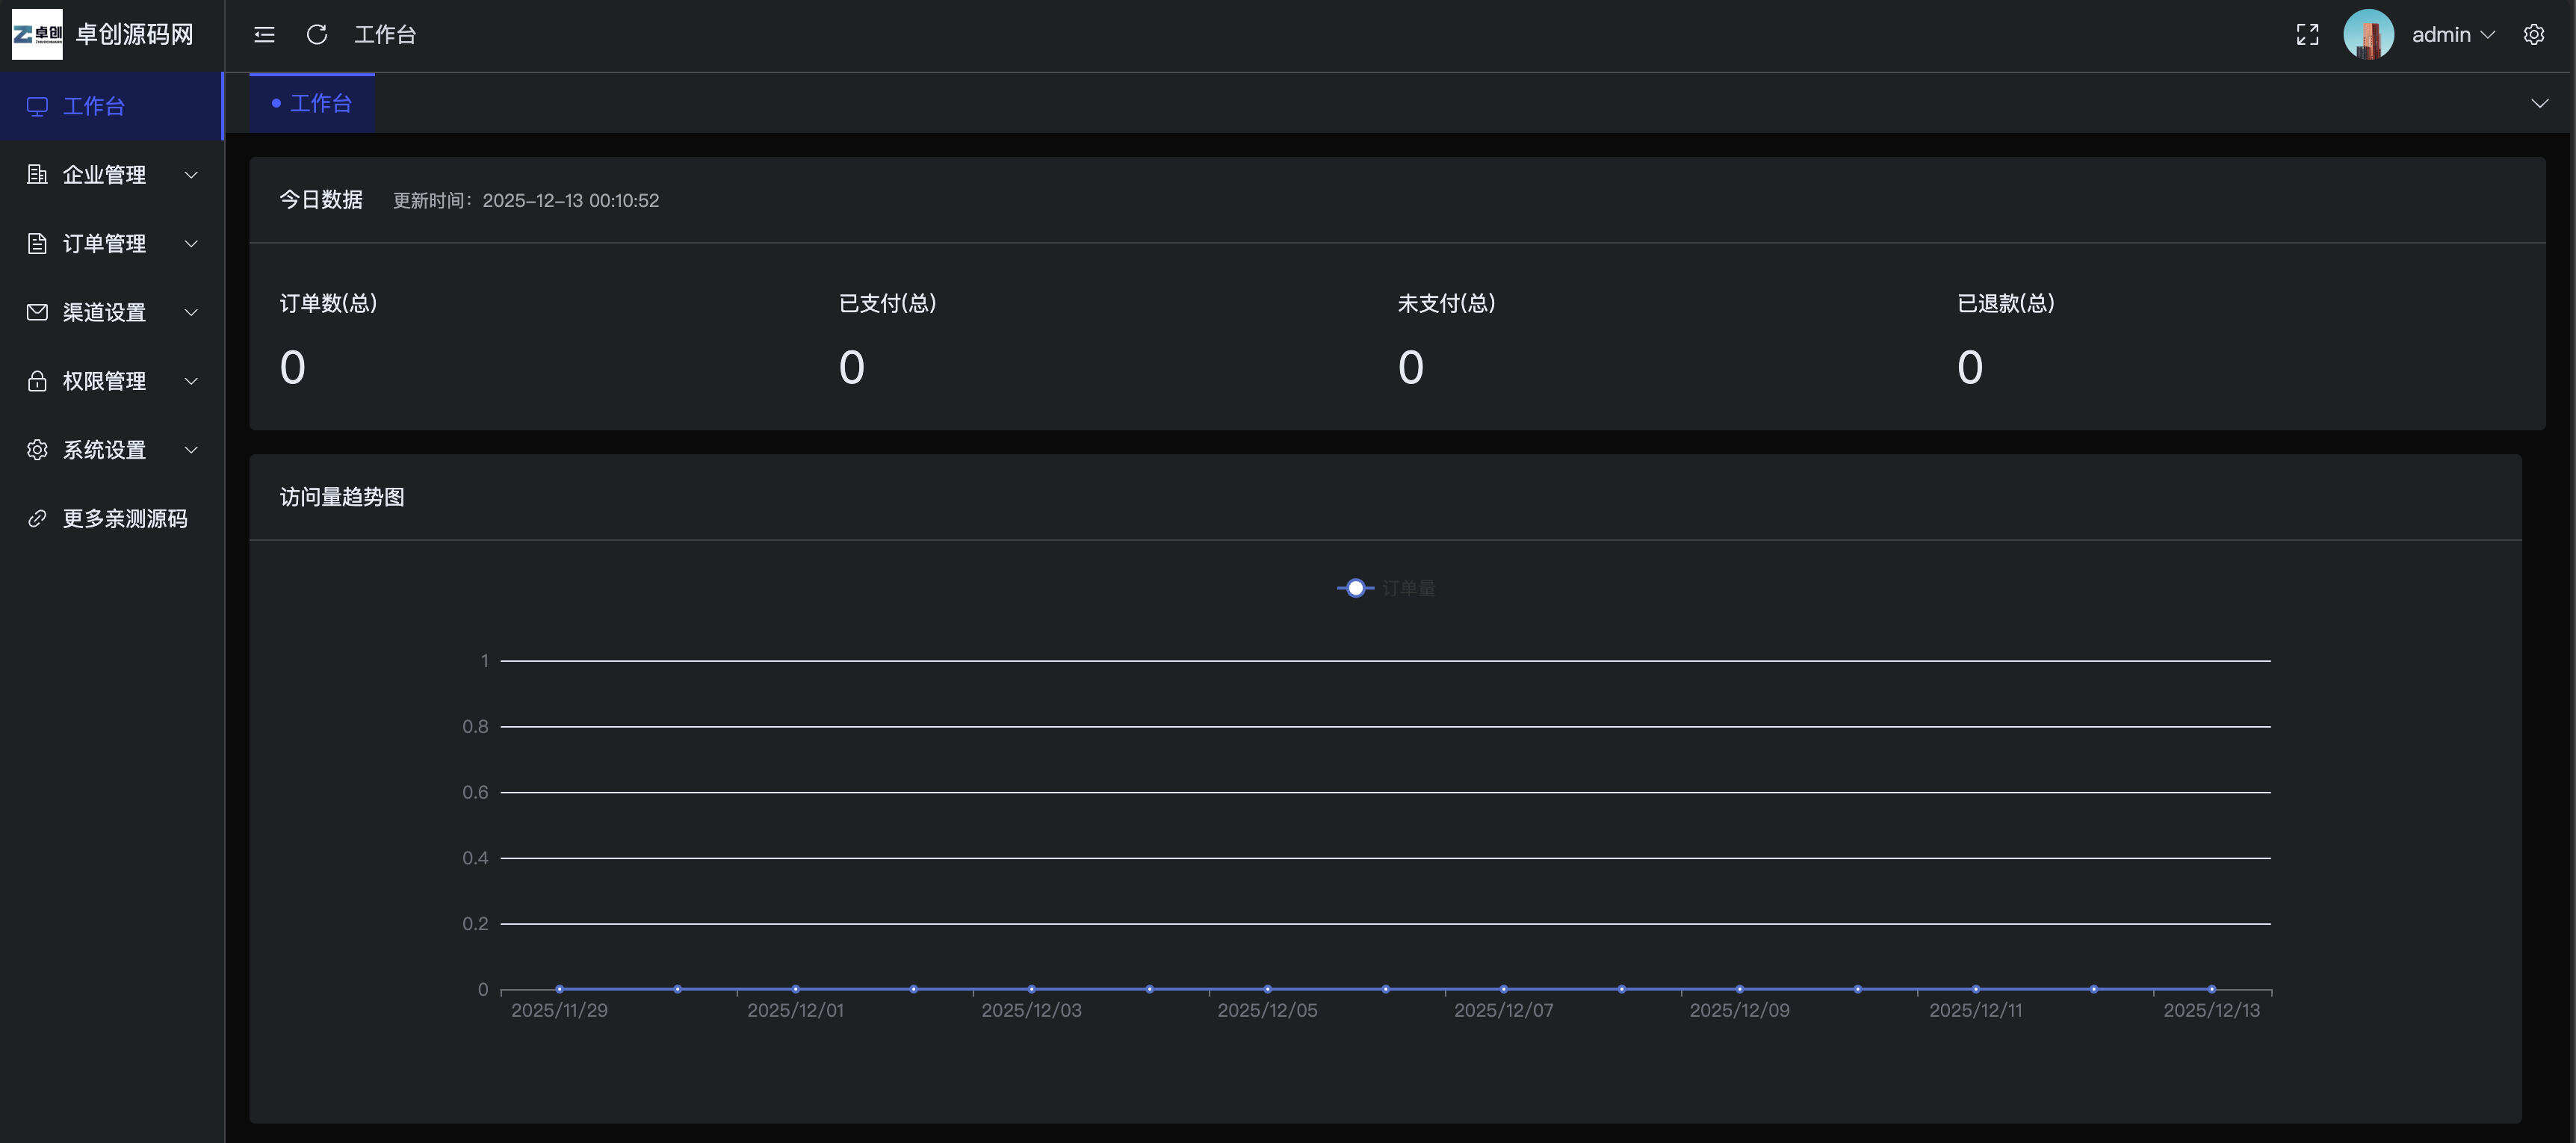This screenshot has height=1143, width=2576.
Task: Toggle the 订单量 legend series in the chart
Action: (x=1386, y=588)
